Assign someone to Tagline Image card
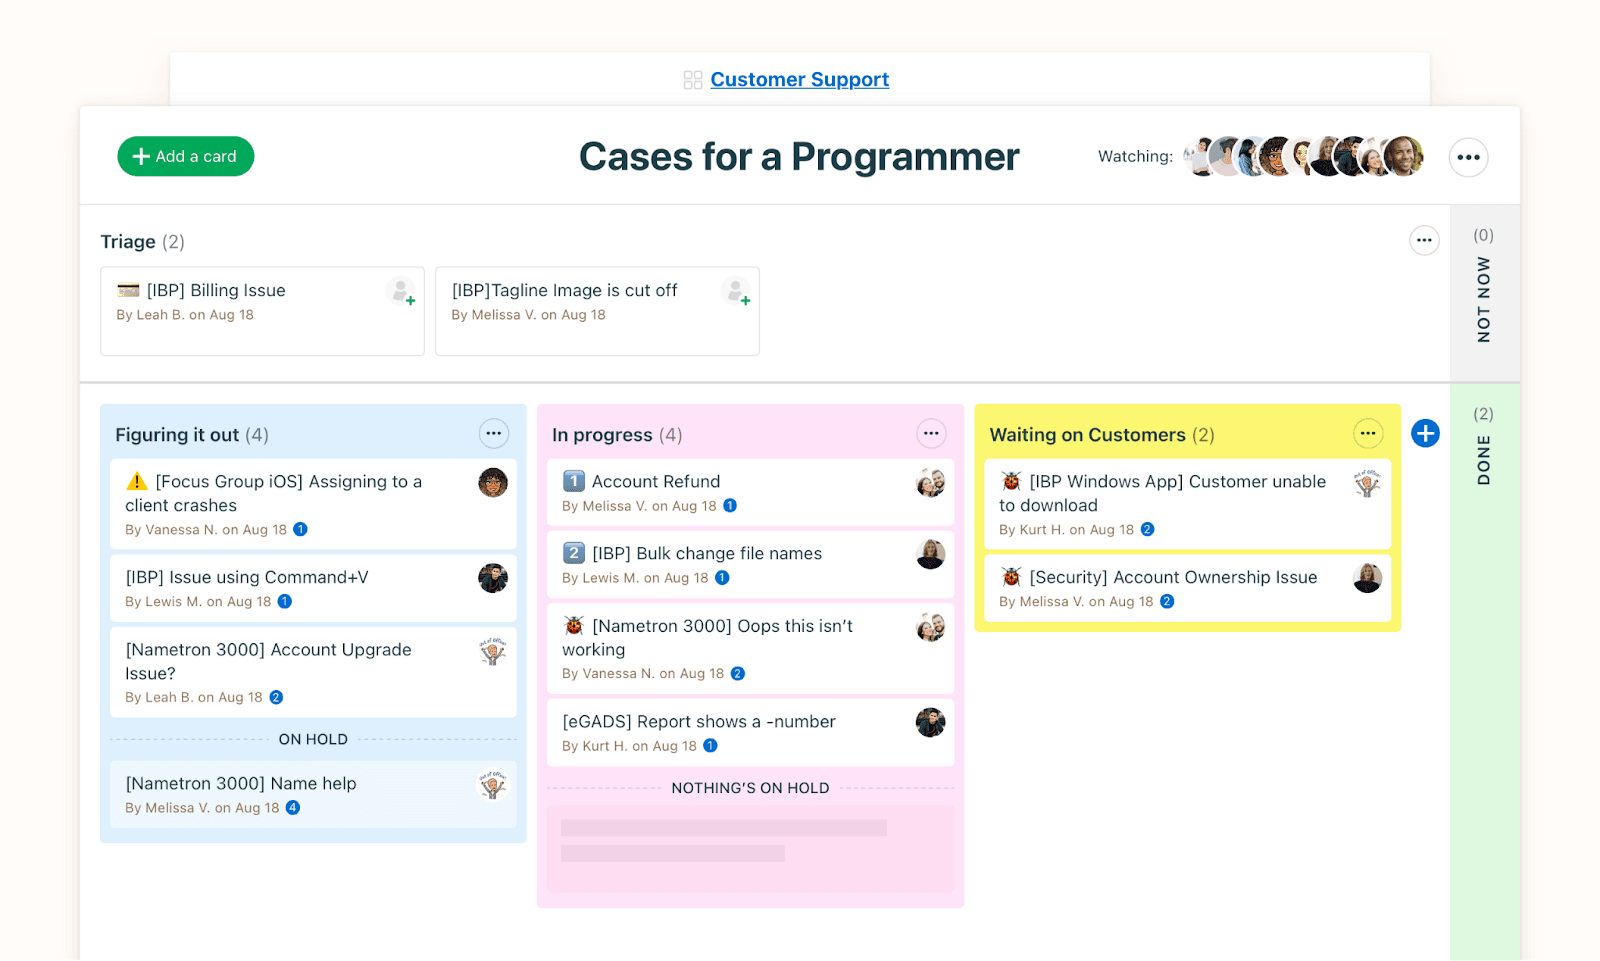Screen dimensions: 1600x961 737,292
